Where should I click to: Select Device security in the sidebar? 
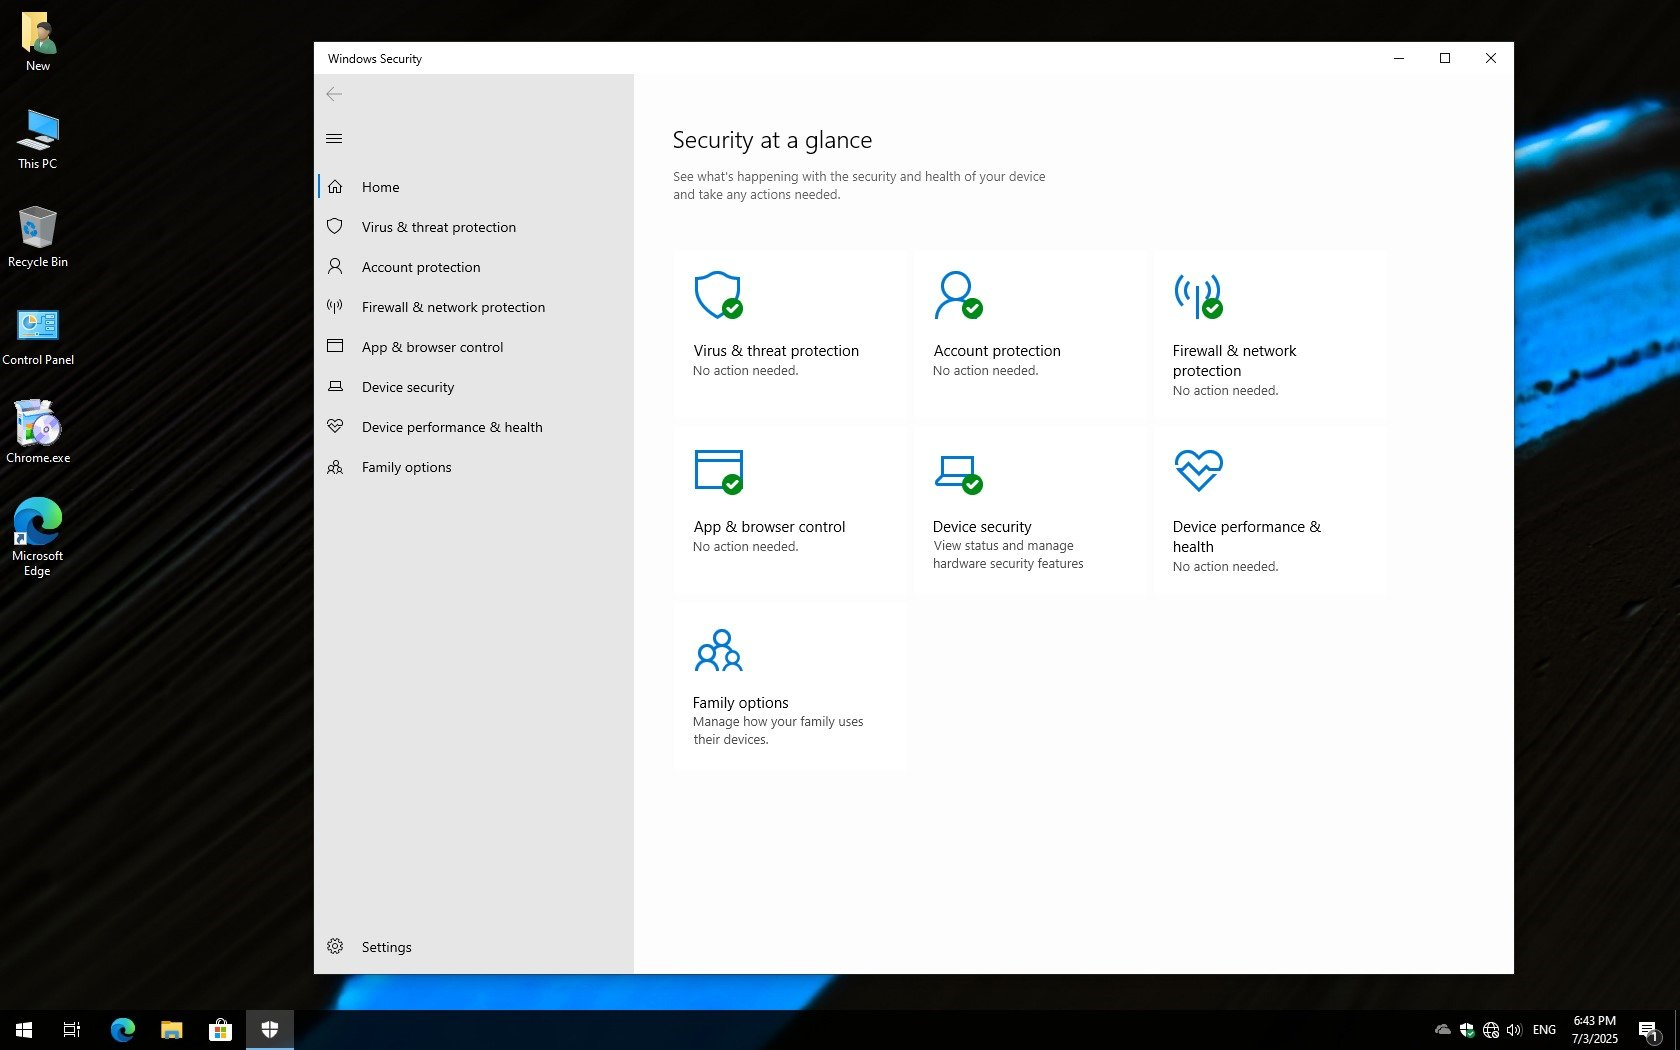pyautogui.click(x=407, y=387)
